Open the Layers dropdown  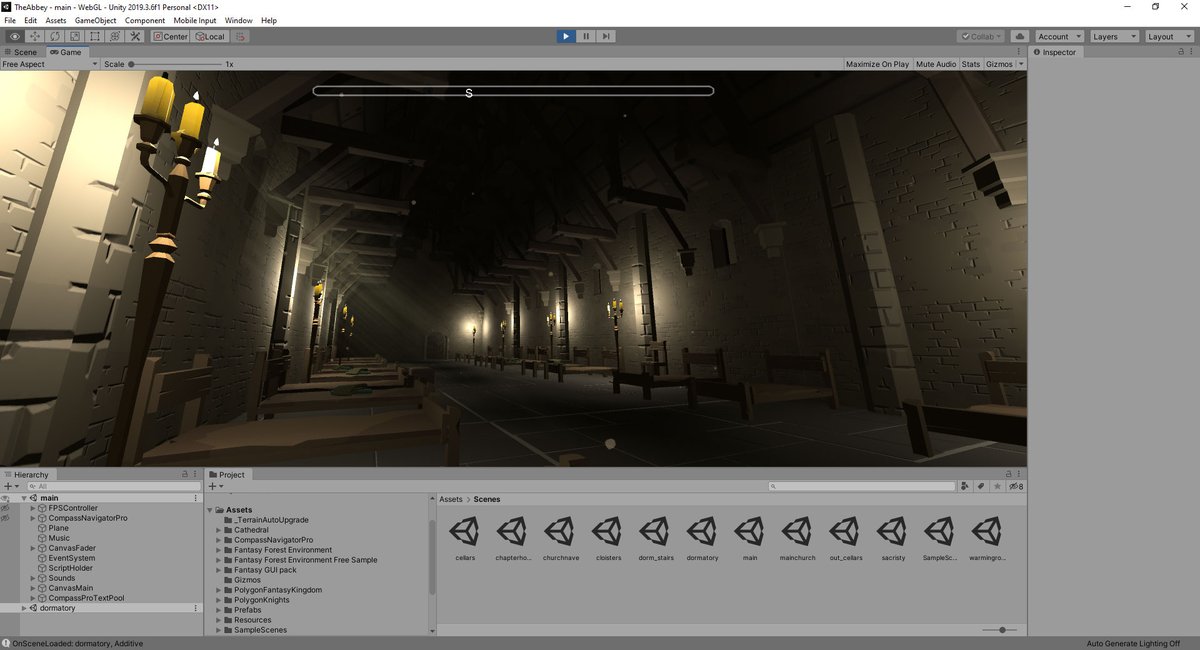(1114, 36)
